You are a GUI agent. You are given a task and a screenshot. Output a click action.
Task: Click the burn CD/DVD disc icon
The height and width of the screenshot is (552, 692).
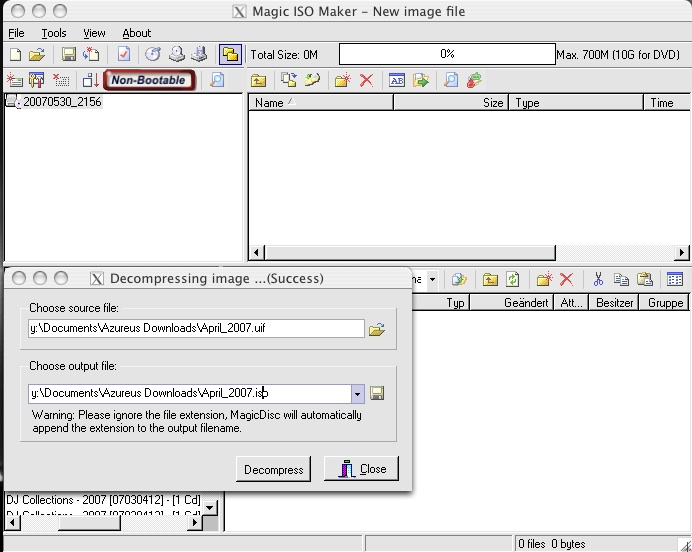[153, 54]
